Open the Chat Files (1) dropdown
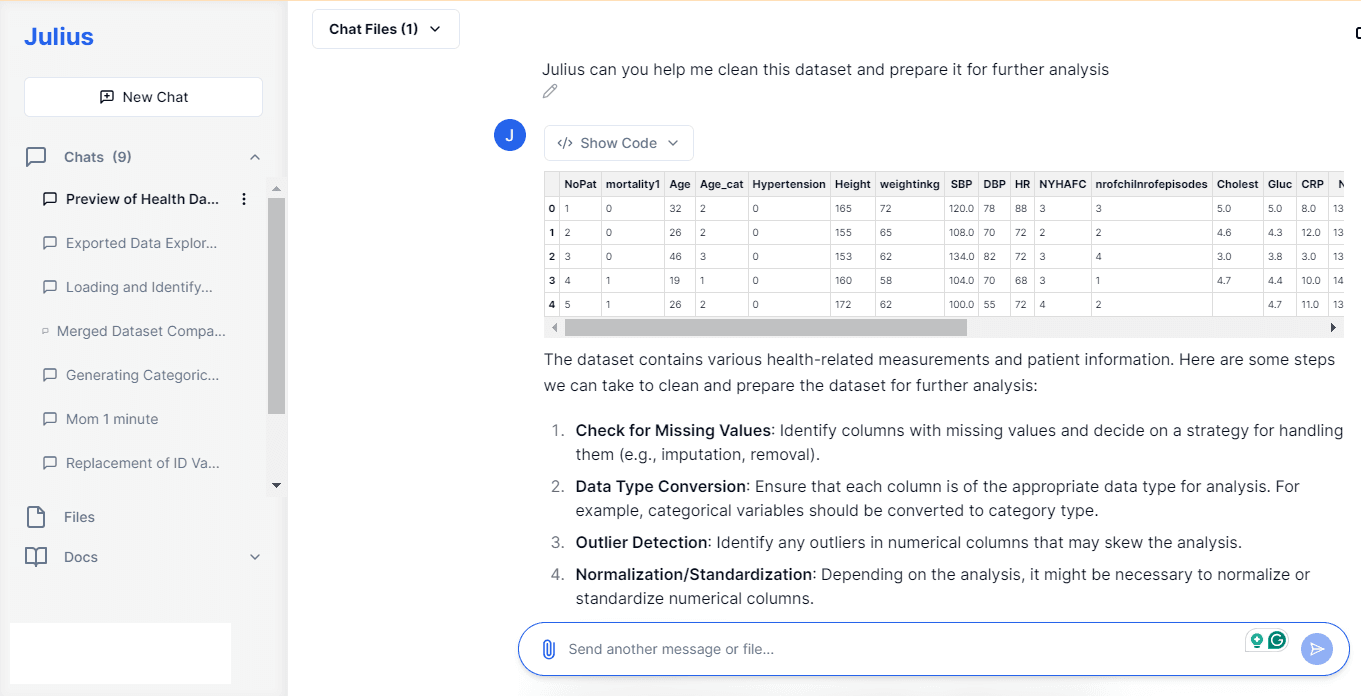Screen dimensions: 1361x696 (x=386, y=29)
